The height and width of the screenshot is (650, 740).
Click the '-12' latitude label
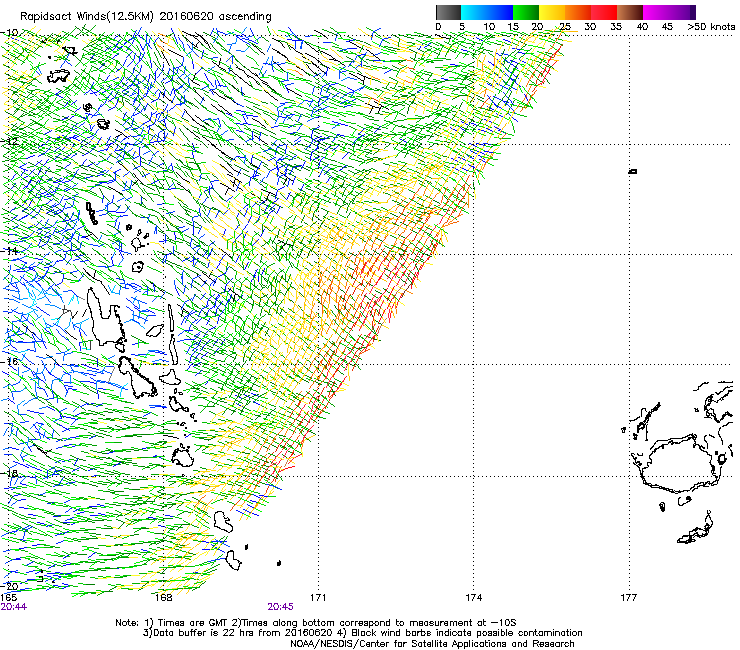[x=9, y=141]
